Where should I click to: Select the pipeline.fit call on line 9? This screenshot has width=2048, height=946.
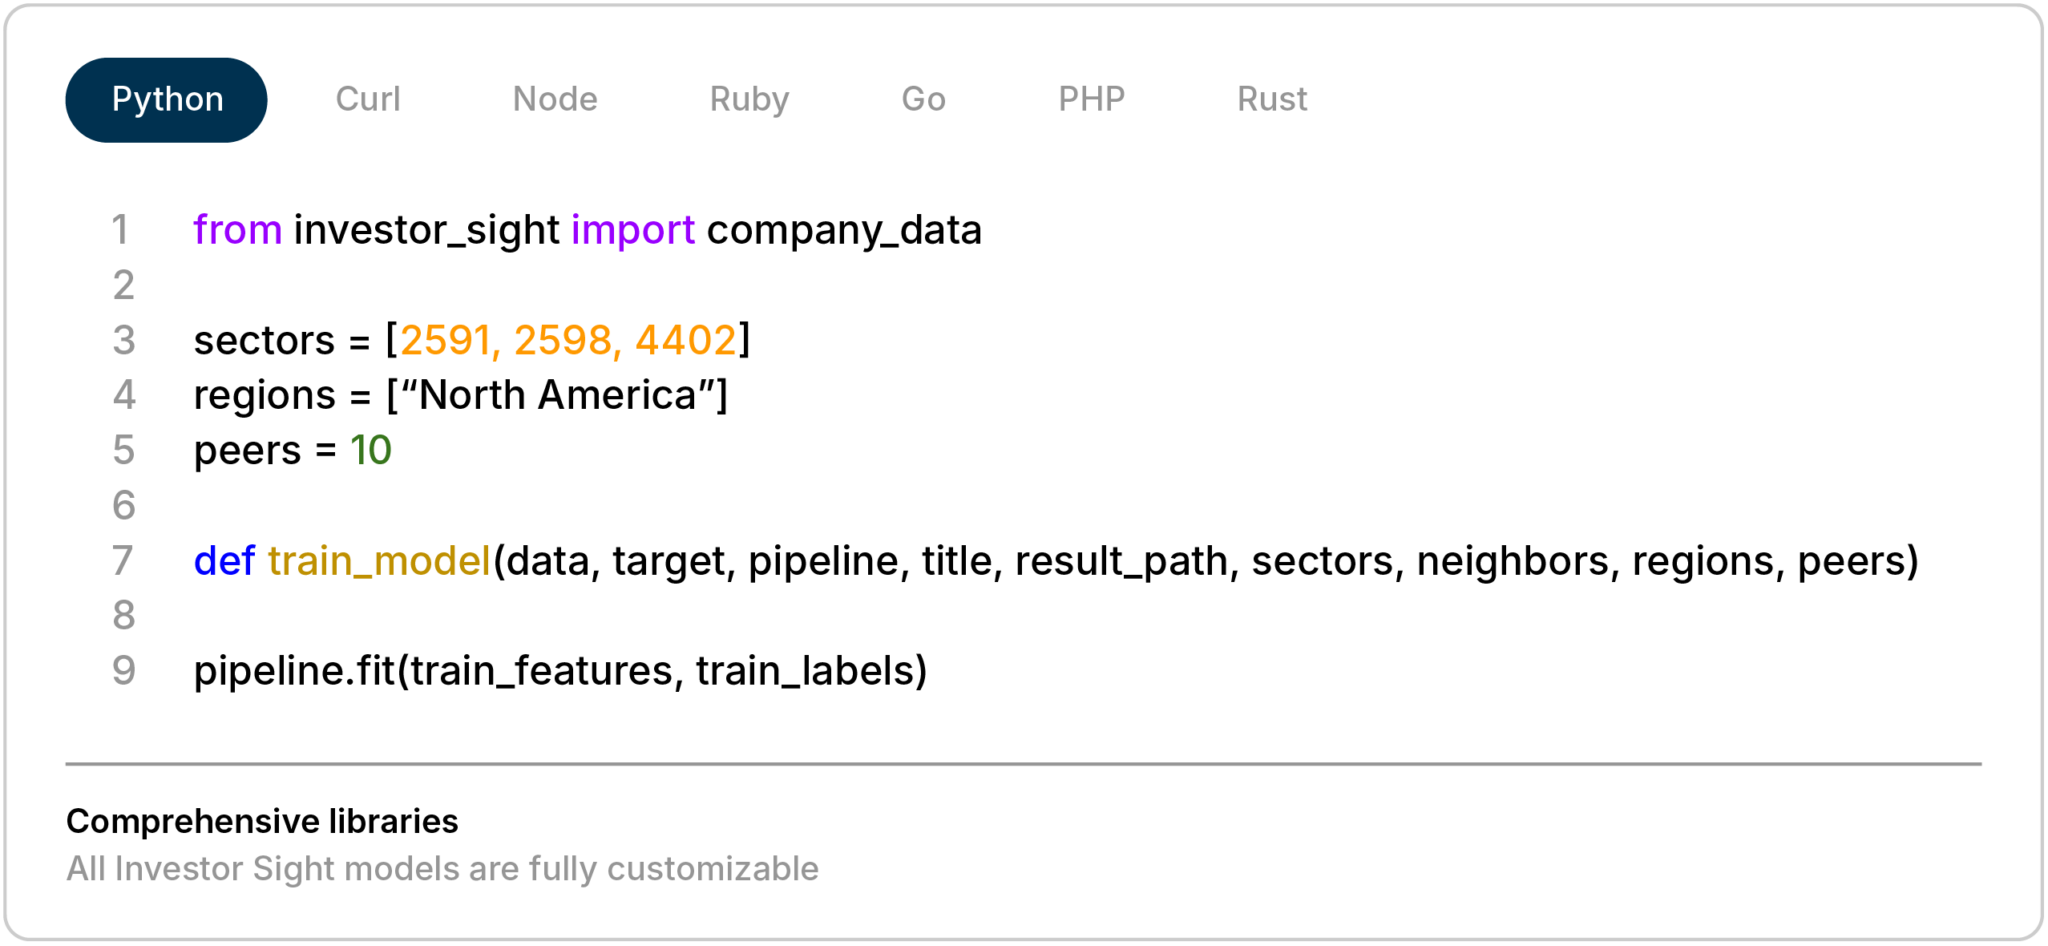pyautogui.click(x=560, y=672)
